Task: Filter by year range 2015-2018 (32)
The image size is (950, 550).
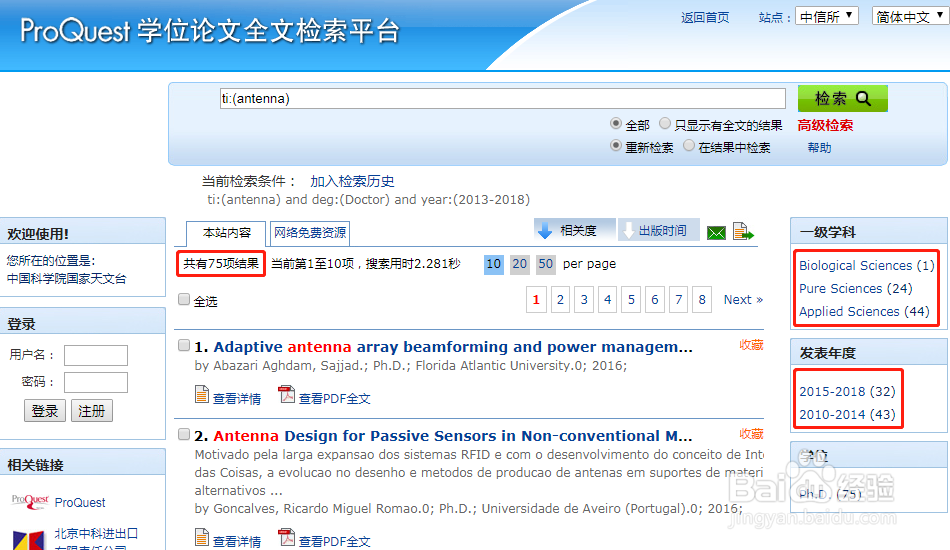Action: (x=847, y=391)
